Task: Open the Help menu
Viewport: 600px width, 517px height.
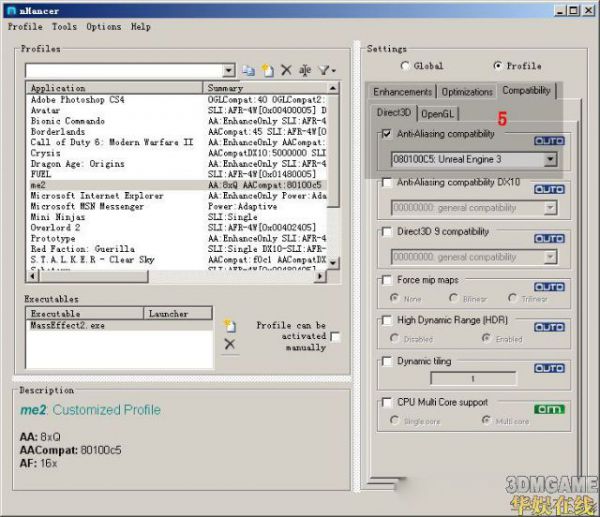Action: coord(141,27)
